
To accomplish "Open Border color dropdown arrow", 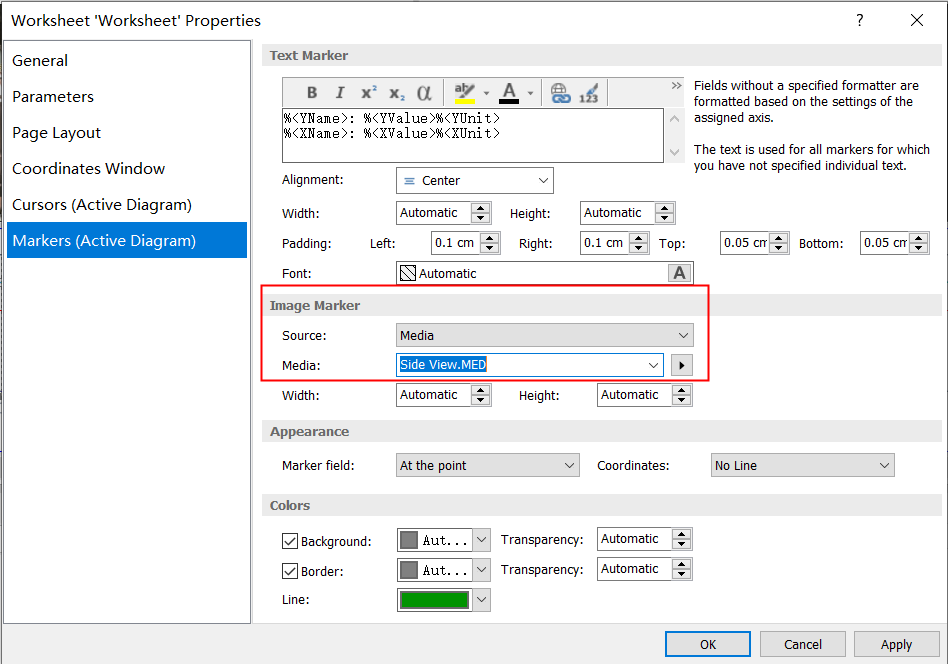I will pyautogui.click(x=481, y=570).
